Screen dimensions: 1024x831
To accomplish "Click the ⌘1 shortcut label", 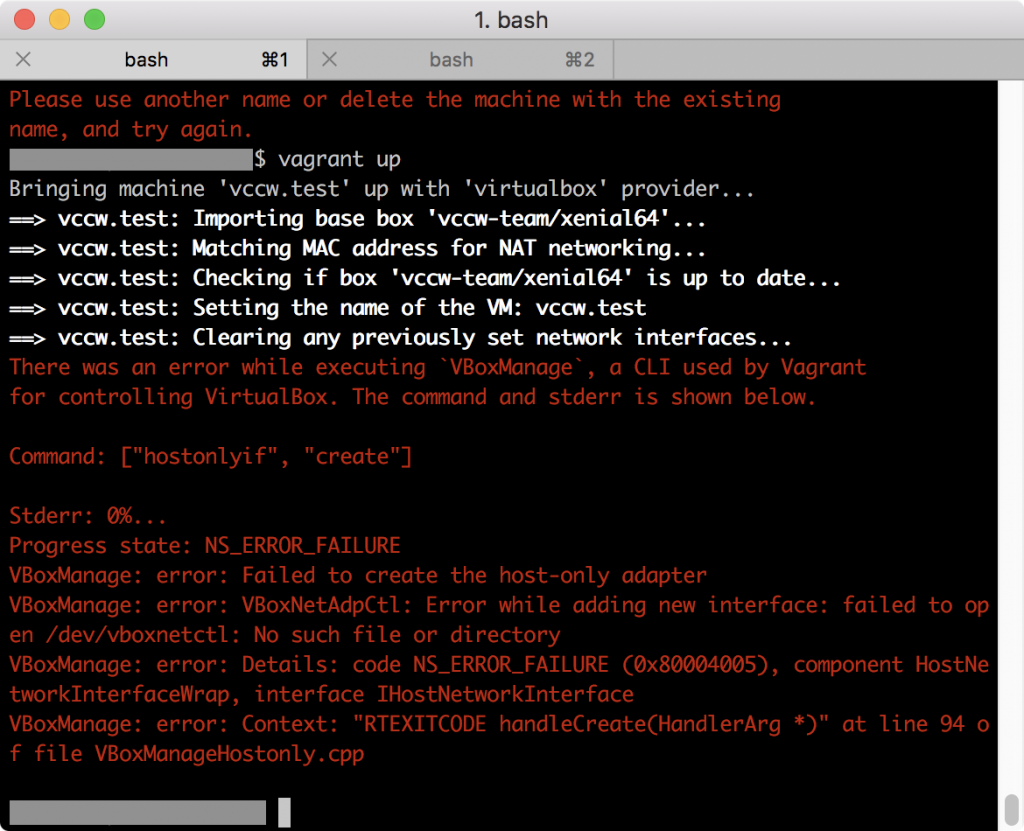I will coord(275,60).
